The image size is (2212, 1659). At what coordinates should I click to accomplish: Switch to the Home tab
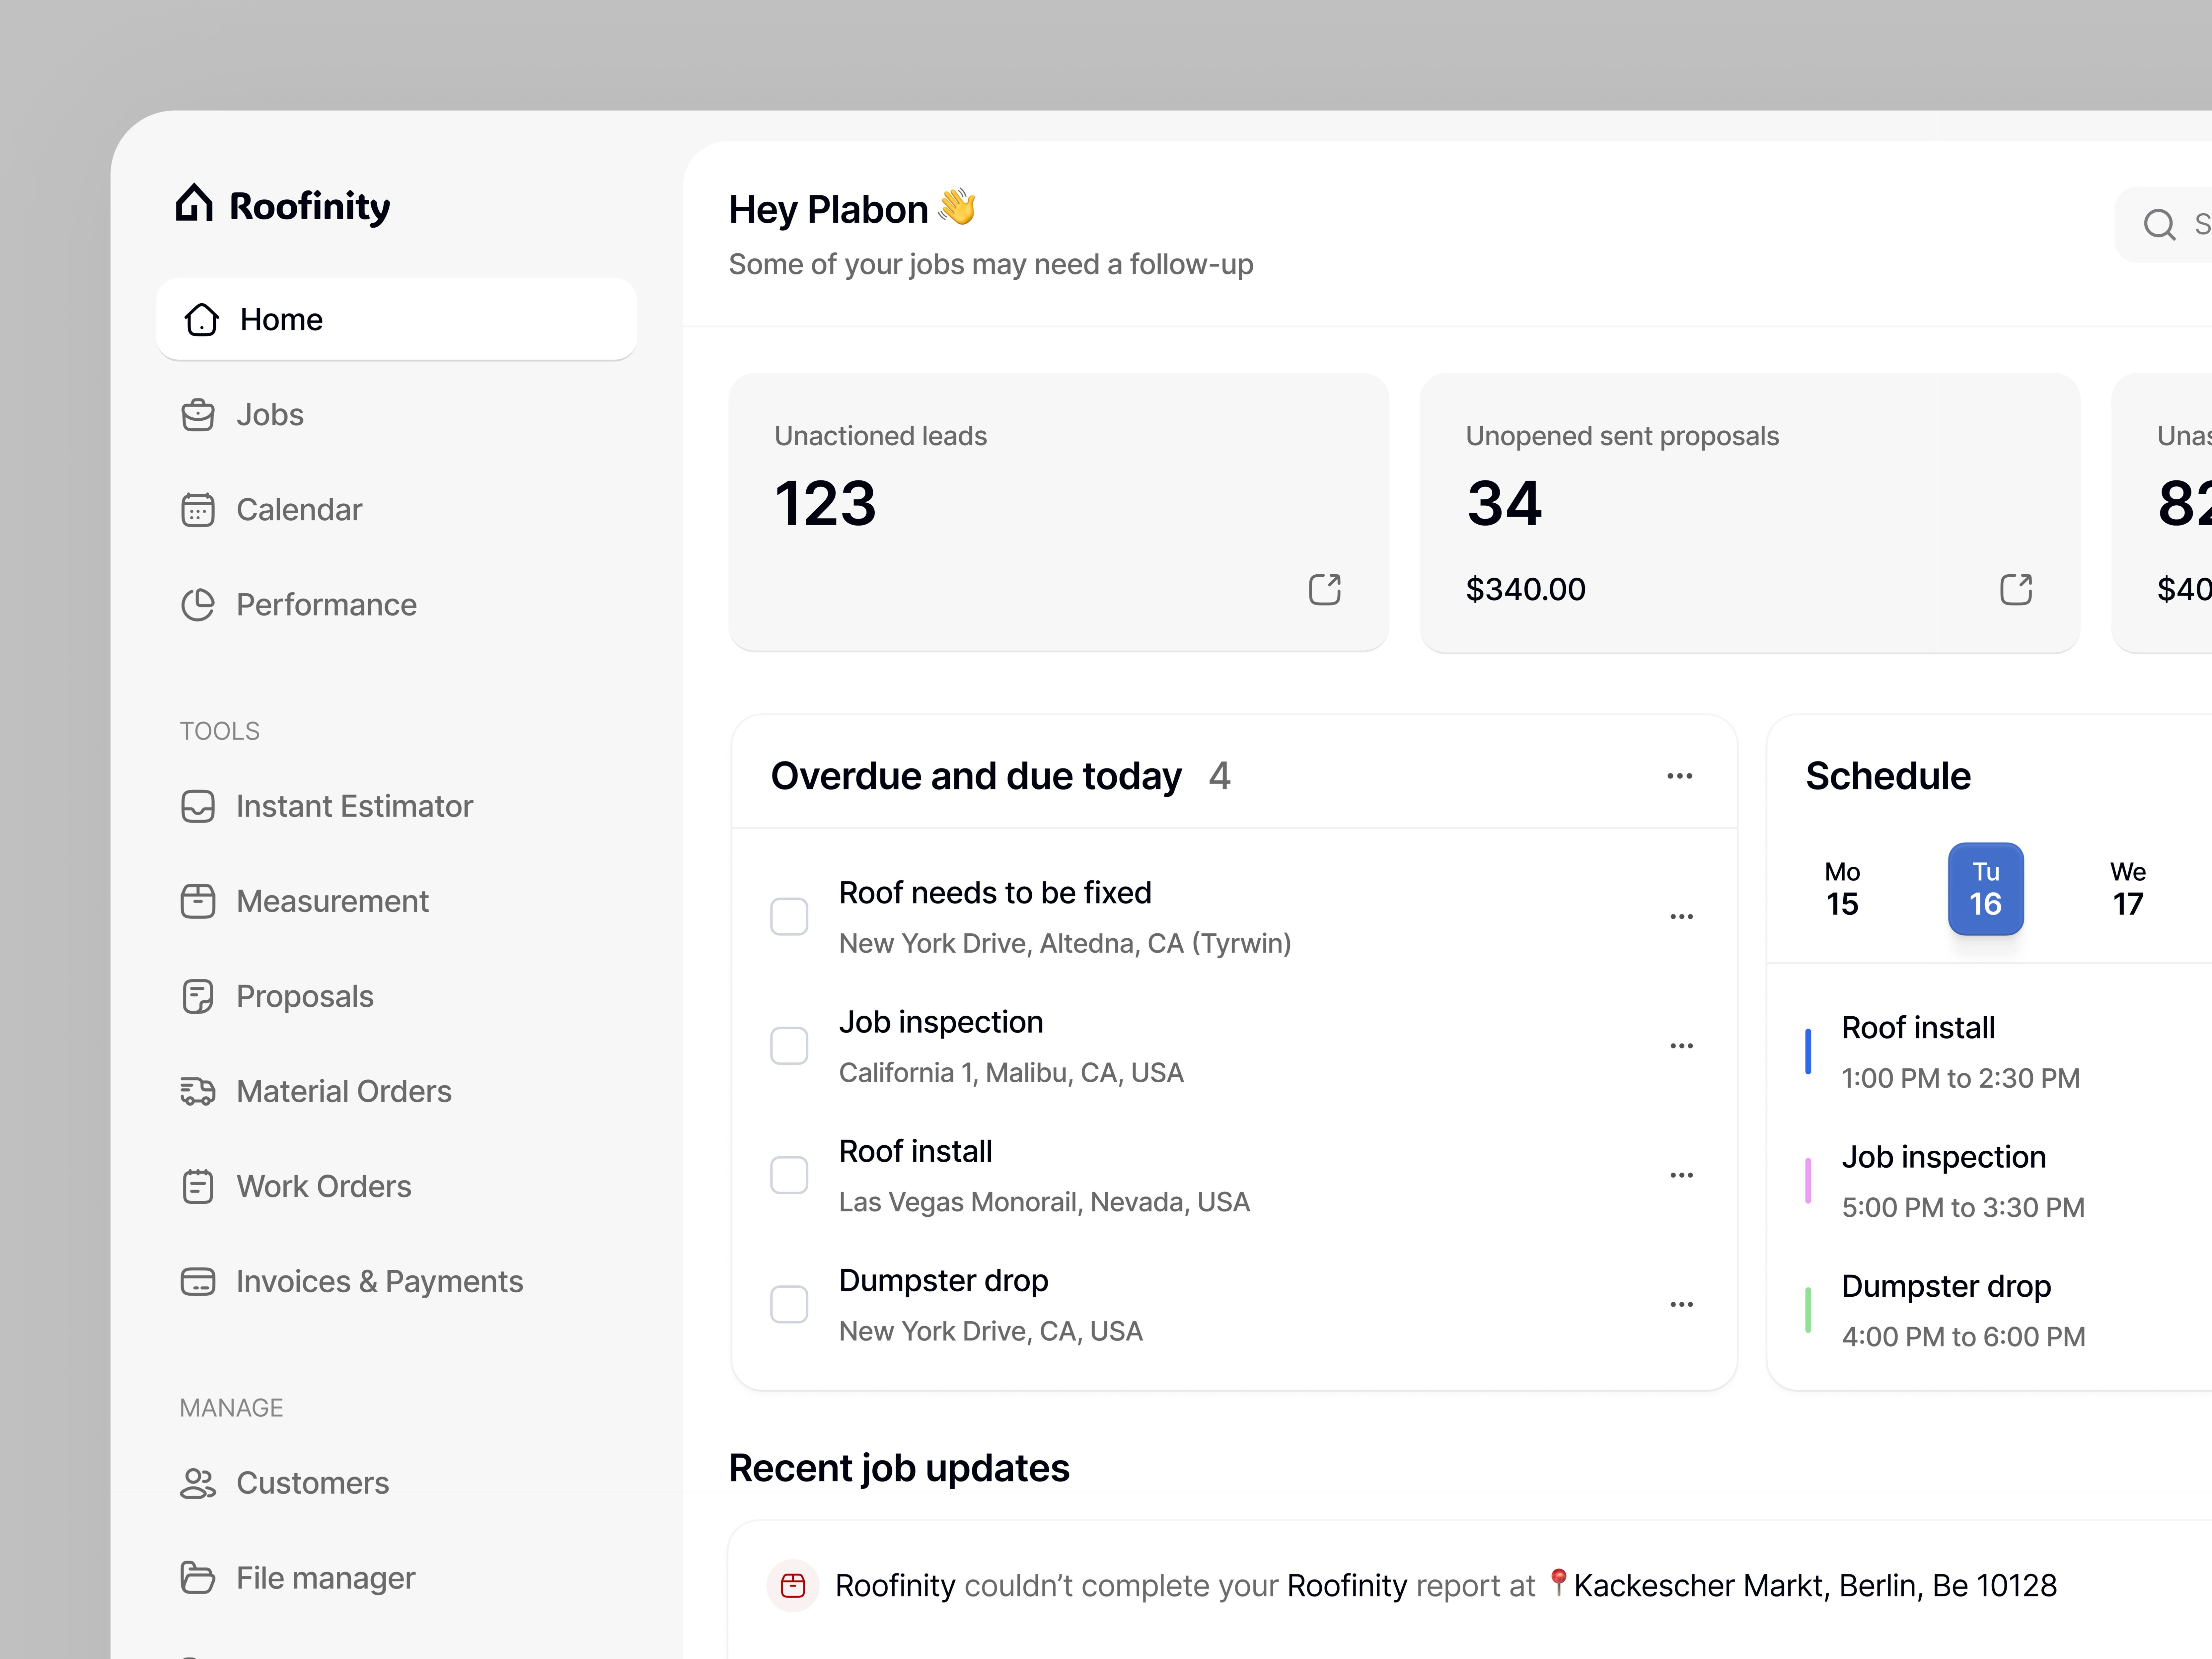tap(281, 319)
